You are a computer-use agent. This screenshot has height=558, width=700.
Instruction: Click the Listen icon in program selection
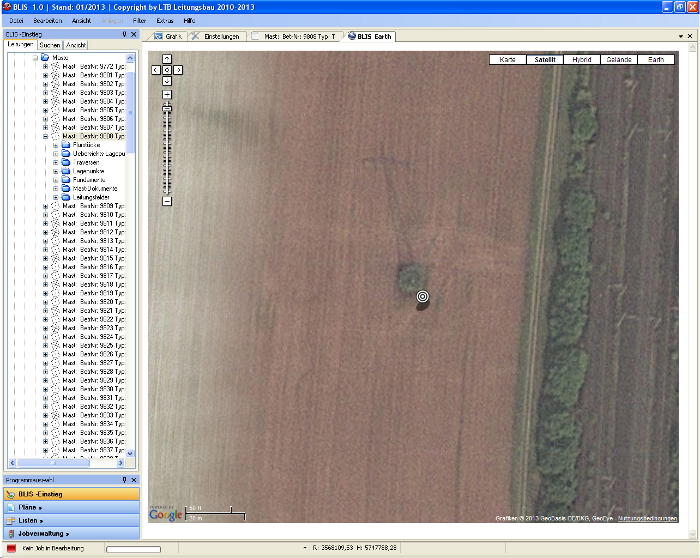pos(11,521)
